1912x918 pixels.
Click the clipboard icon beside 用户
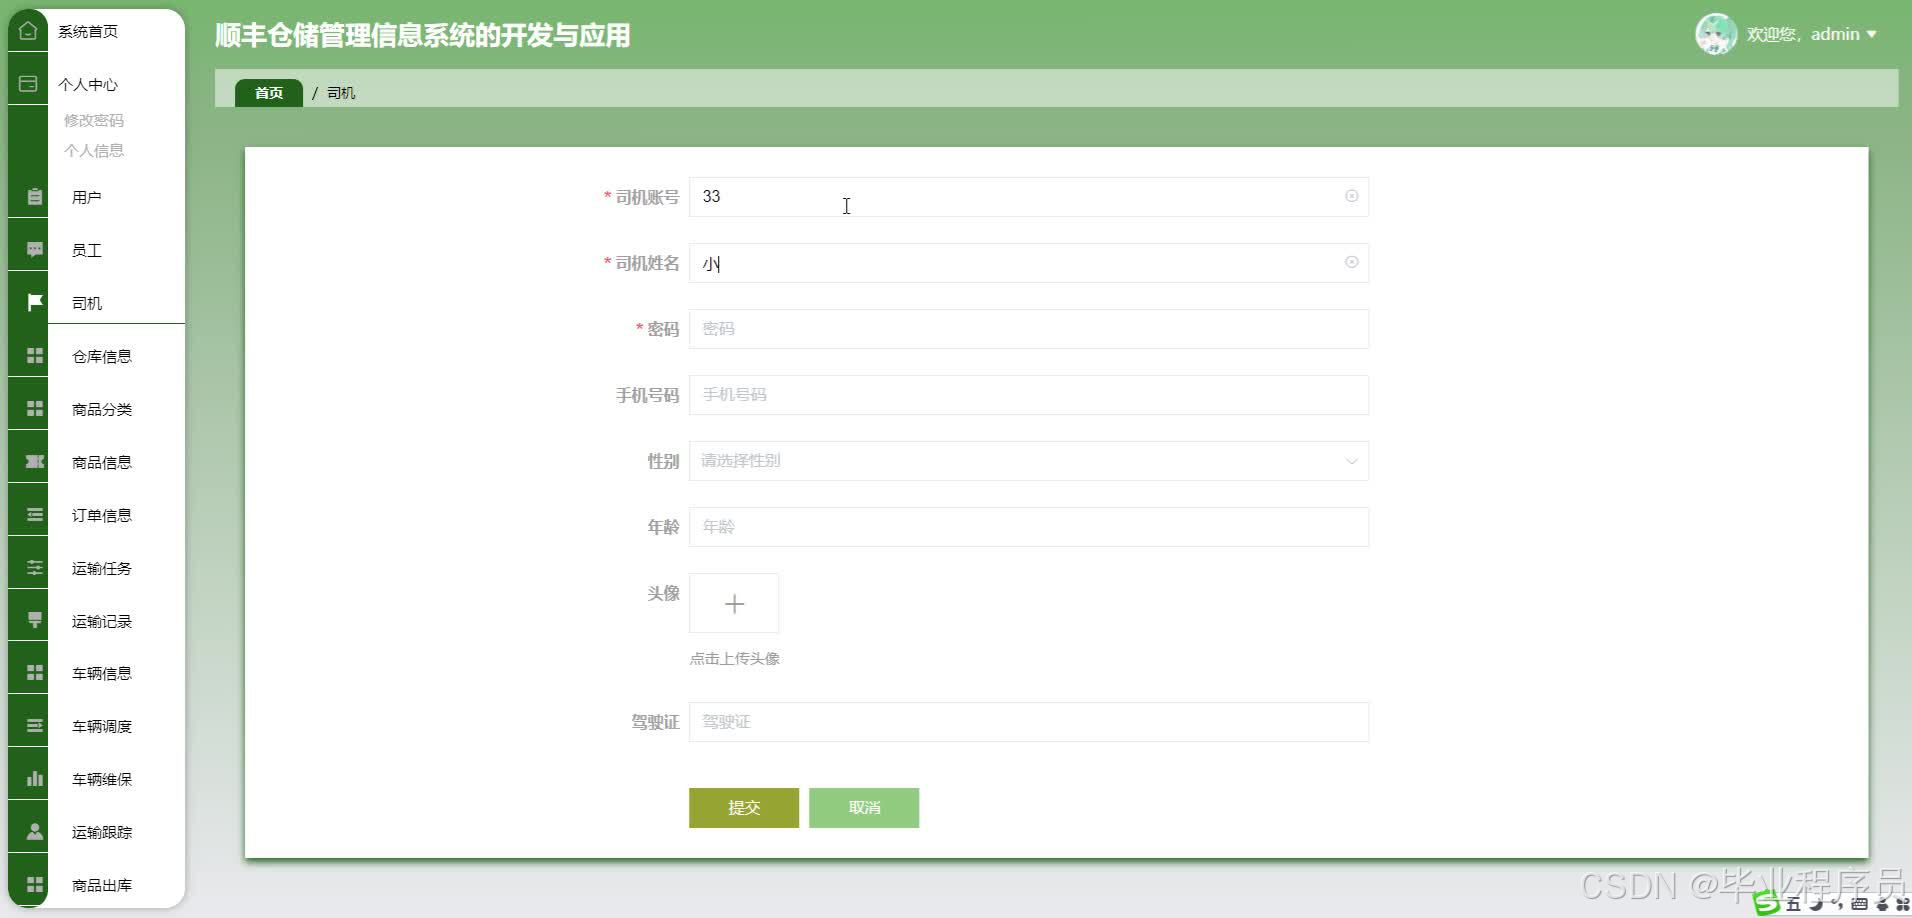coord(35,197)
